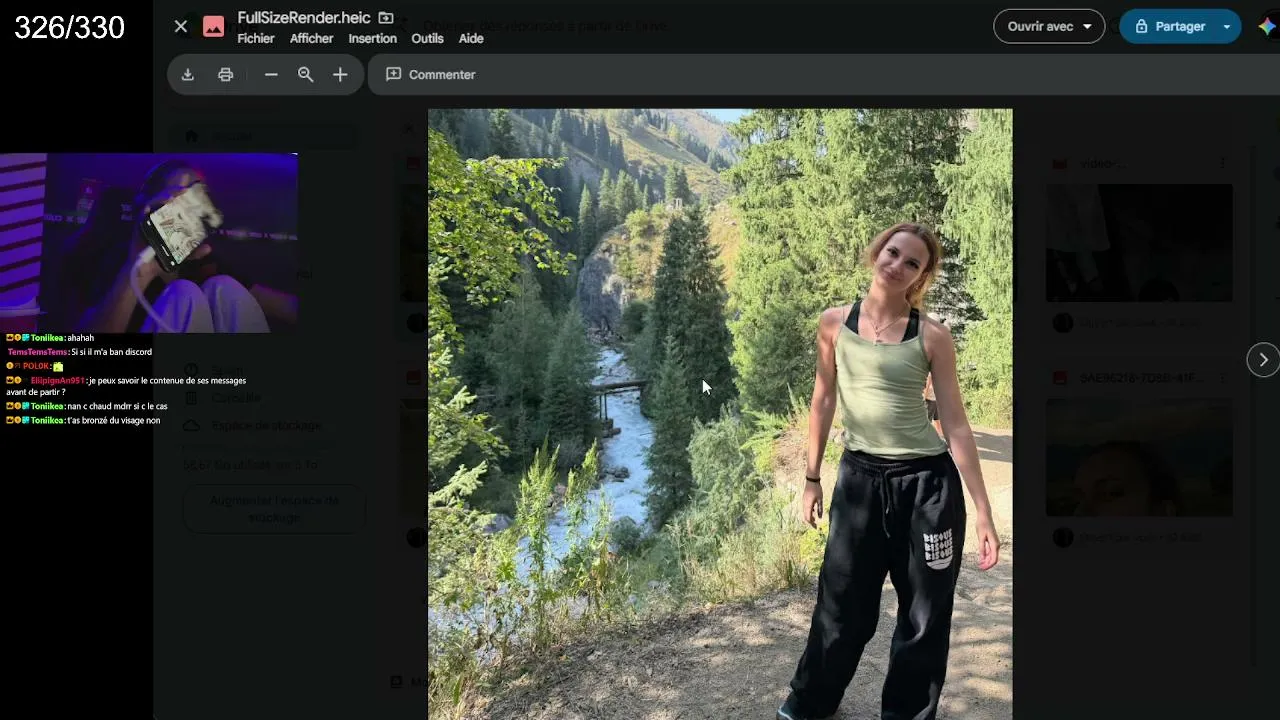Click the chat message "t'as bronzé du visage non"
The width and height of the screenshot is (1280, 720).
(x=114, y=421)
